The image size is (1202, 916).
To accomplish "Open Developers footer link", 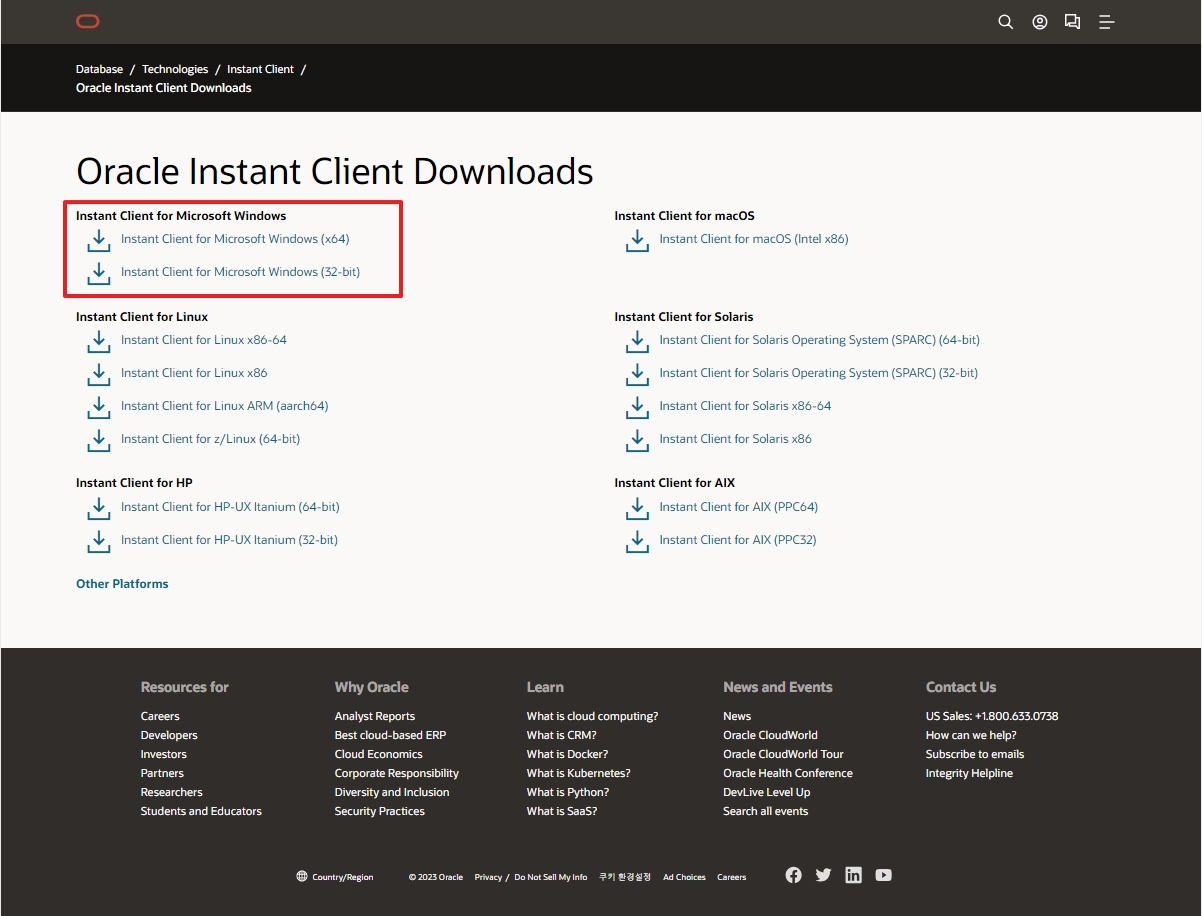I will [x=169, y=735].
